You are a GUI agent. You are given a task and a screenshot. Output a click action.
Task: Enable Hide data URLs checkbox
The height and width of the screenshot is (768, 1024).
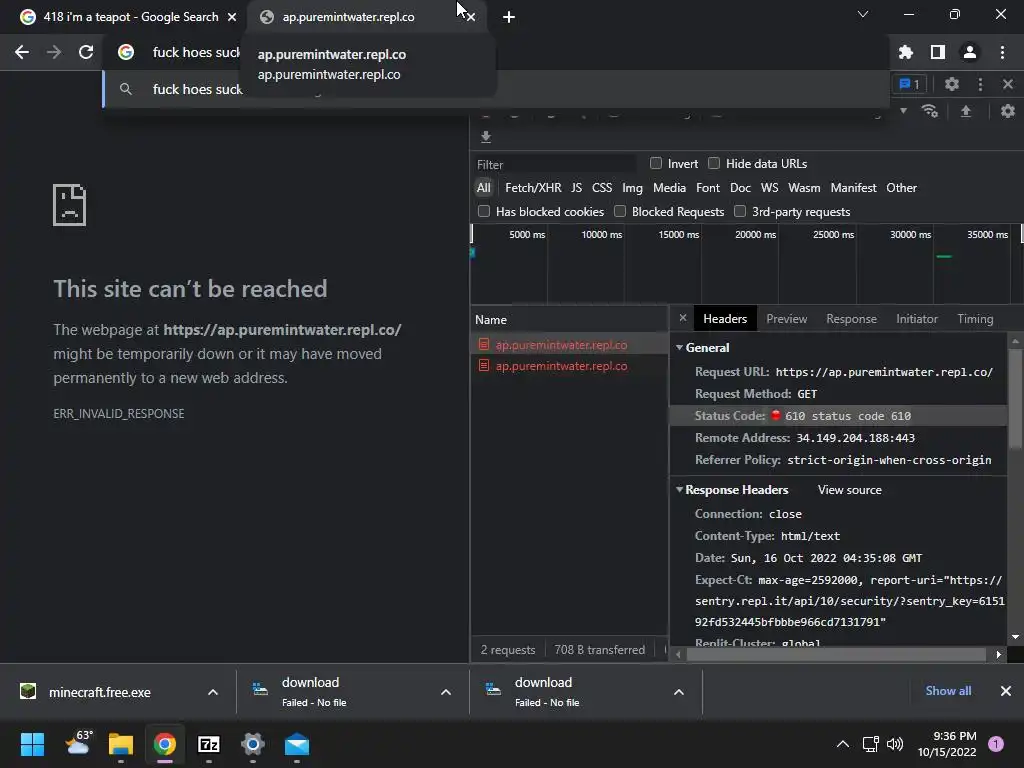tap(714, 163)
